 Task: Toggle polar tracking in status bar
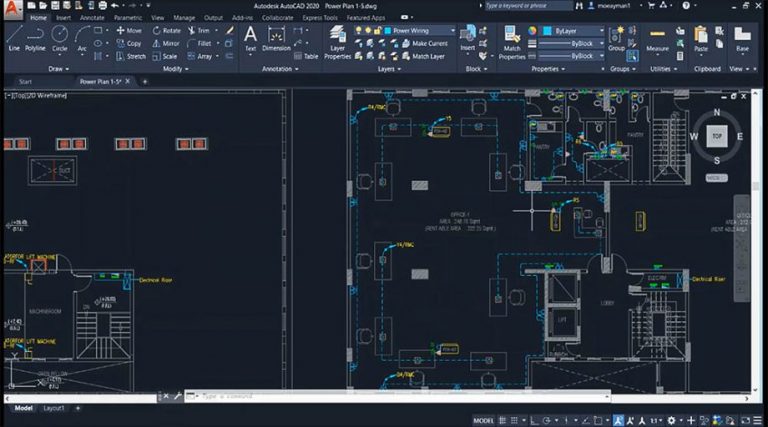[547, 420]
